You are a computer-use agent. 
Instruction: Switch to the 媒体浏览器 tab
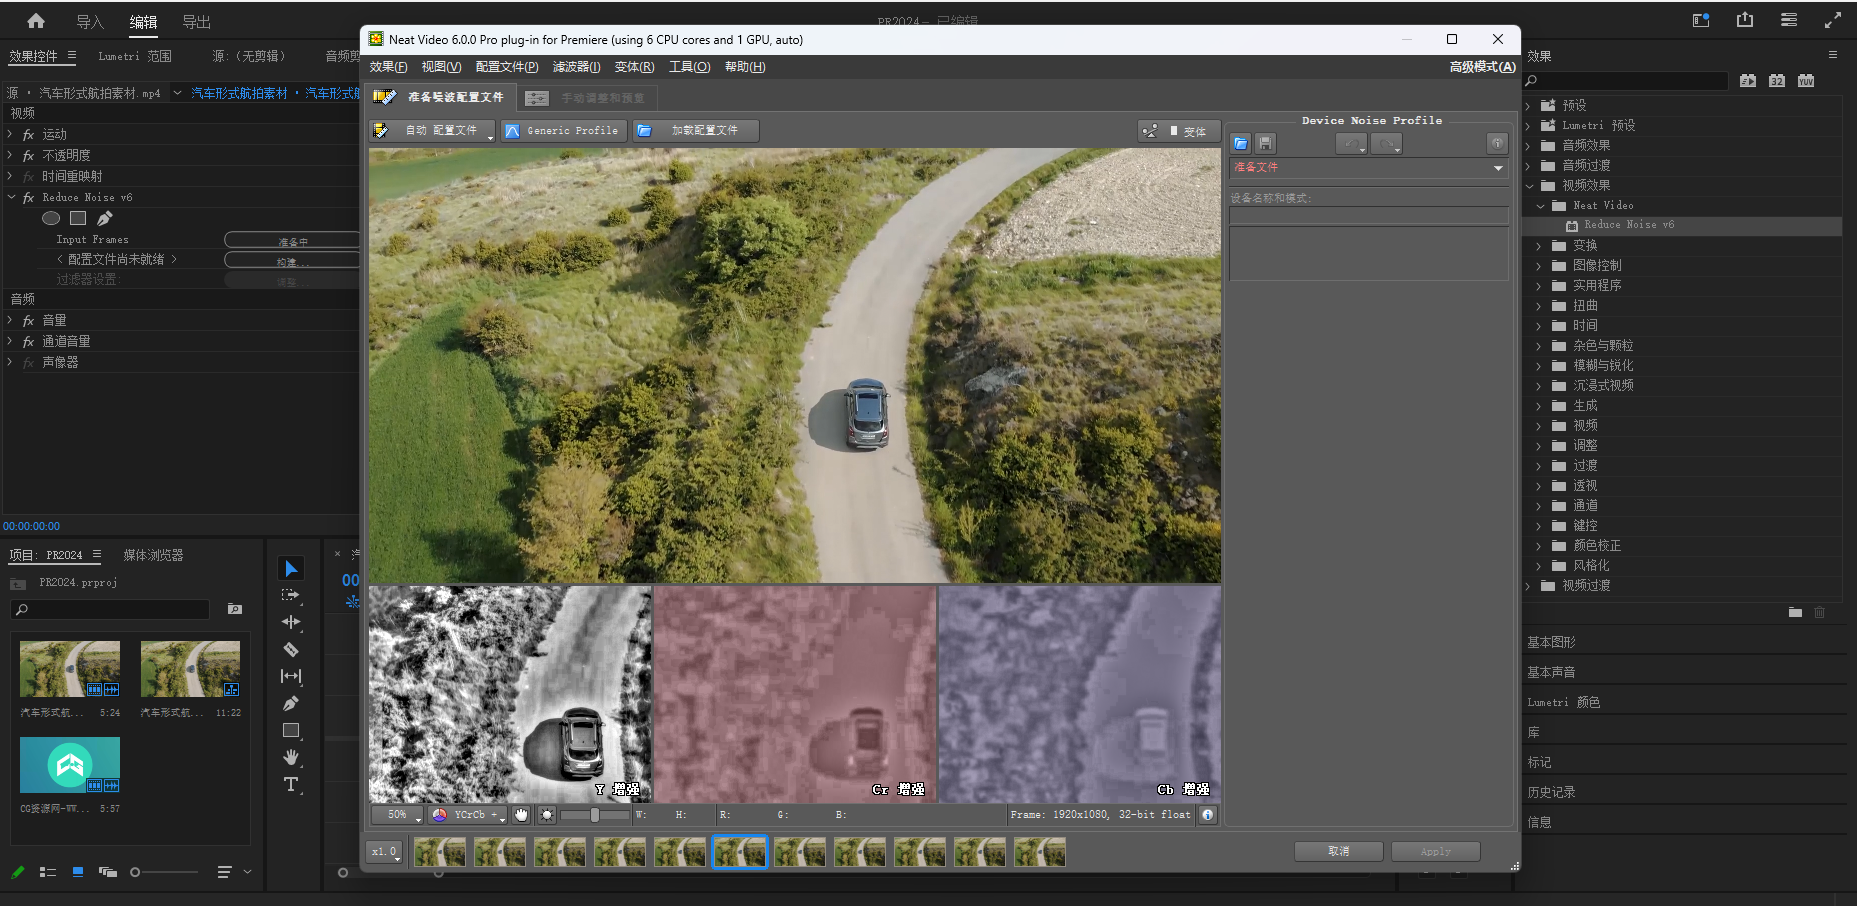coord(153,555)
